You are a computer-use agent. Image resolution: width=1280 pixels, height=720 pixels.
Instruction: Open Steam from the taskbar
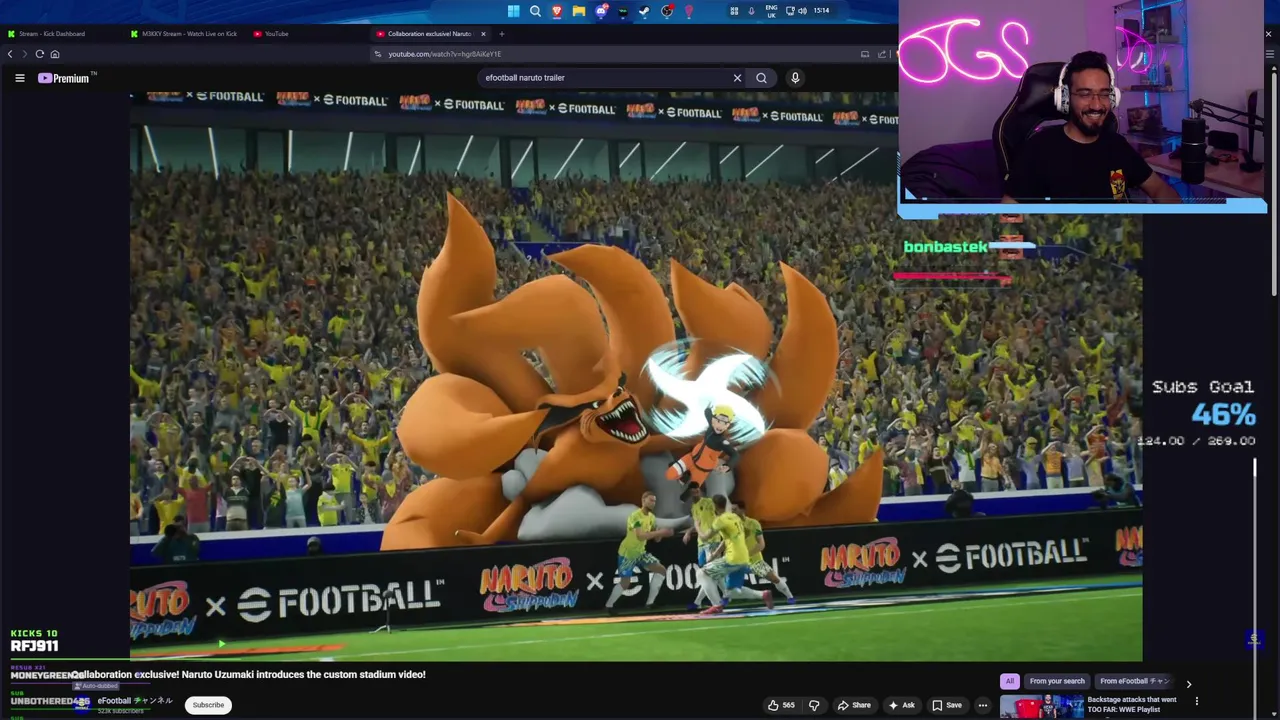[645, 11]
